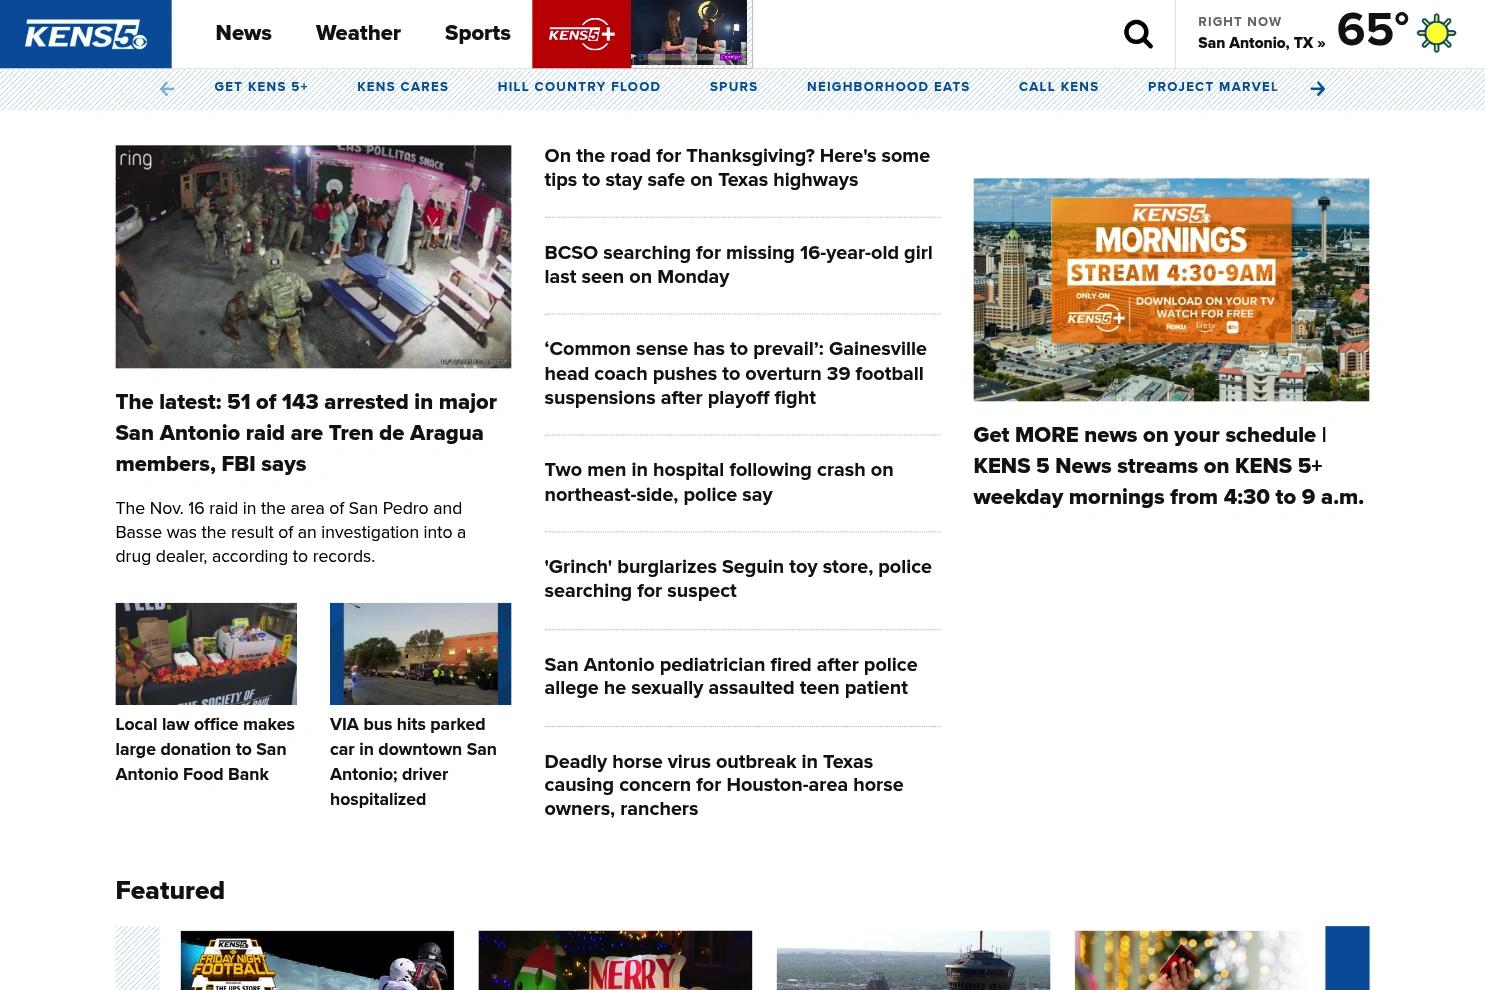Image resolution: width=1485 pixels, height=990 pixels.
Task: Click the raid story summary text
Action: pyautogui.click(x=290, y=532)
